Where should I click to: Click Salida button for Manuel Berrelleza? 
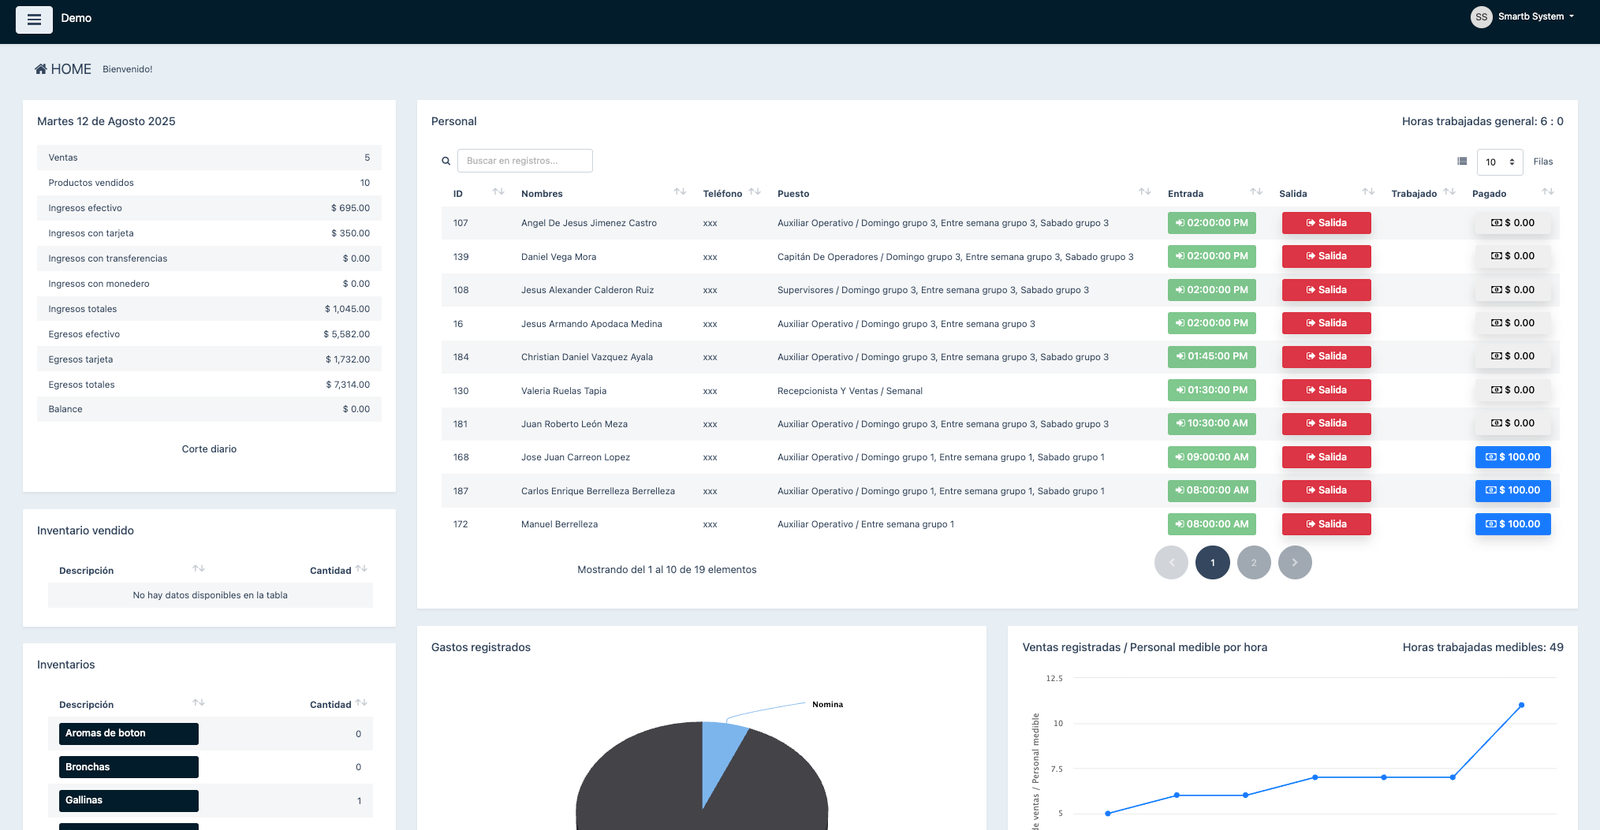pyautogui.click(x=1326, y=524)
